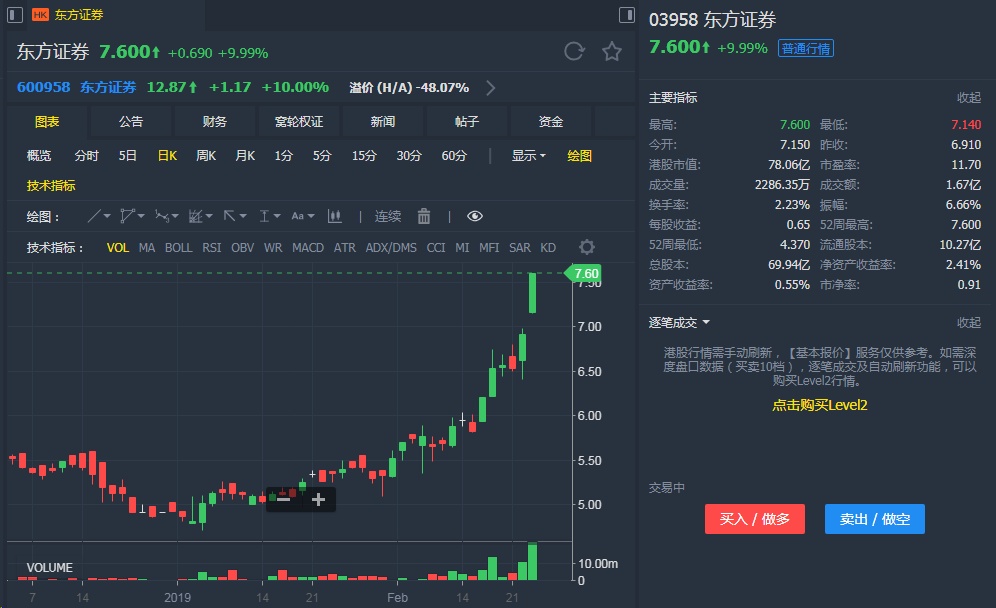Switch to the 窝轮权证 tab
Image resolution: width=996 pixels, height=608 pixels.
pos(299,121)
